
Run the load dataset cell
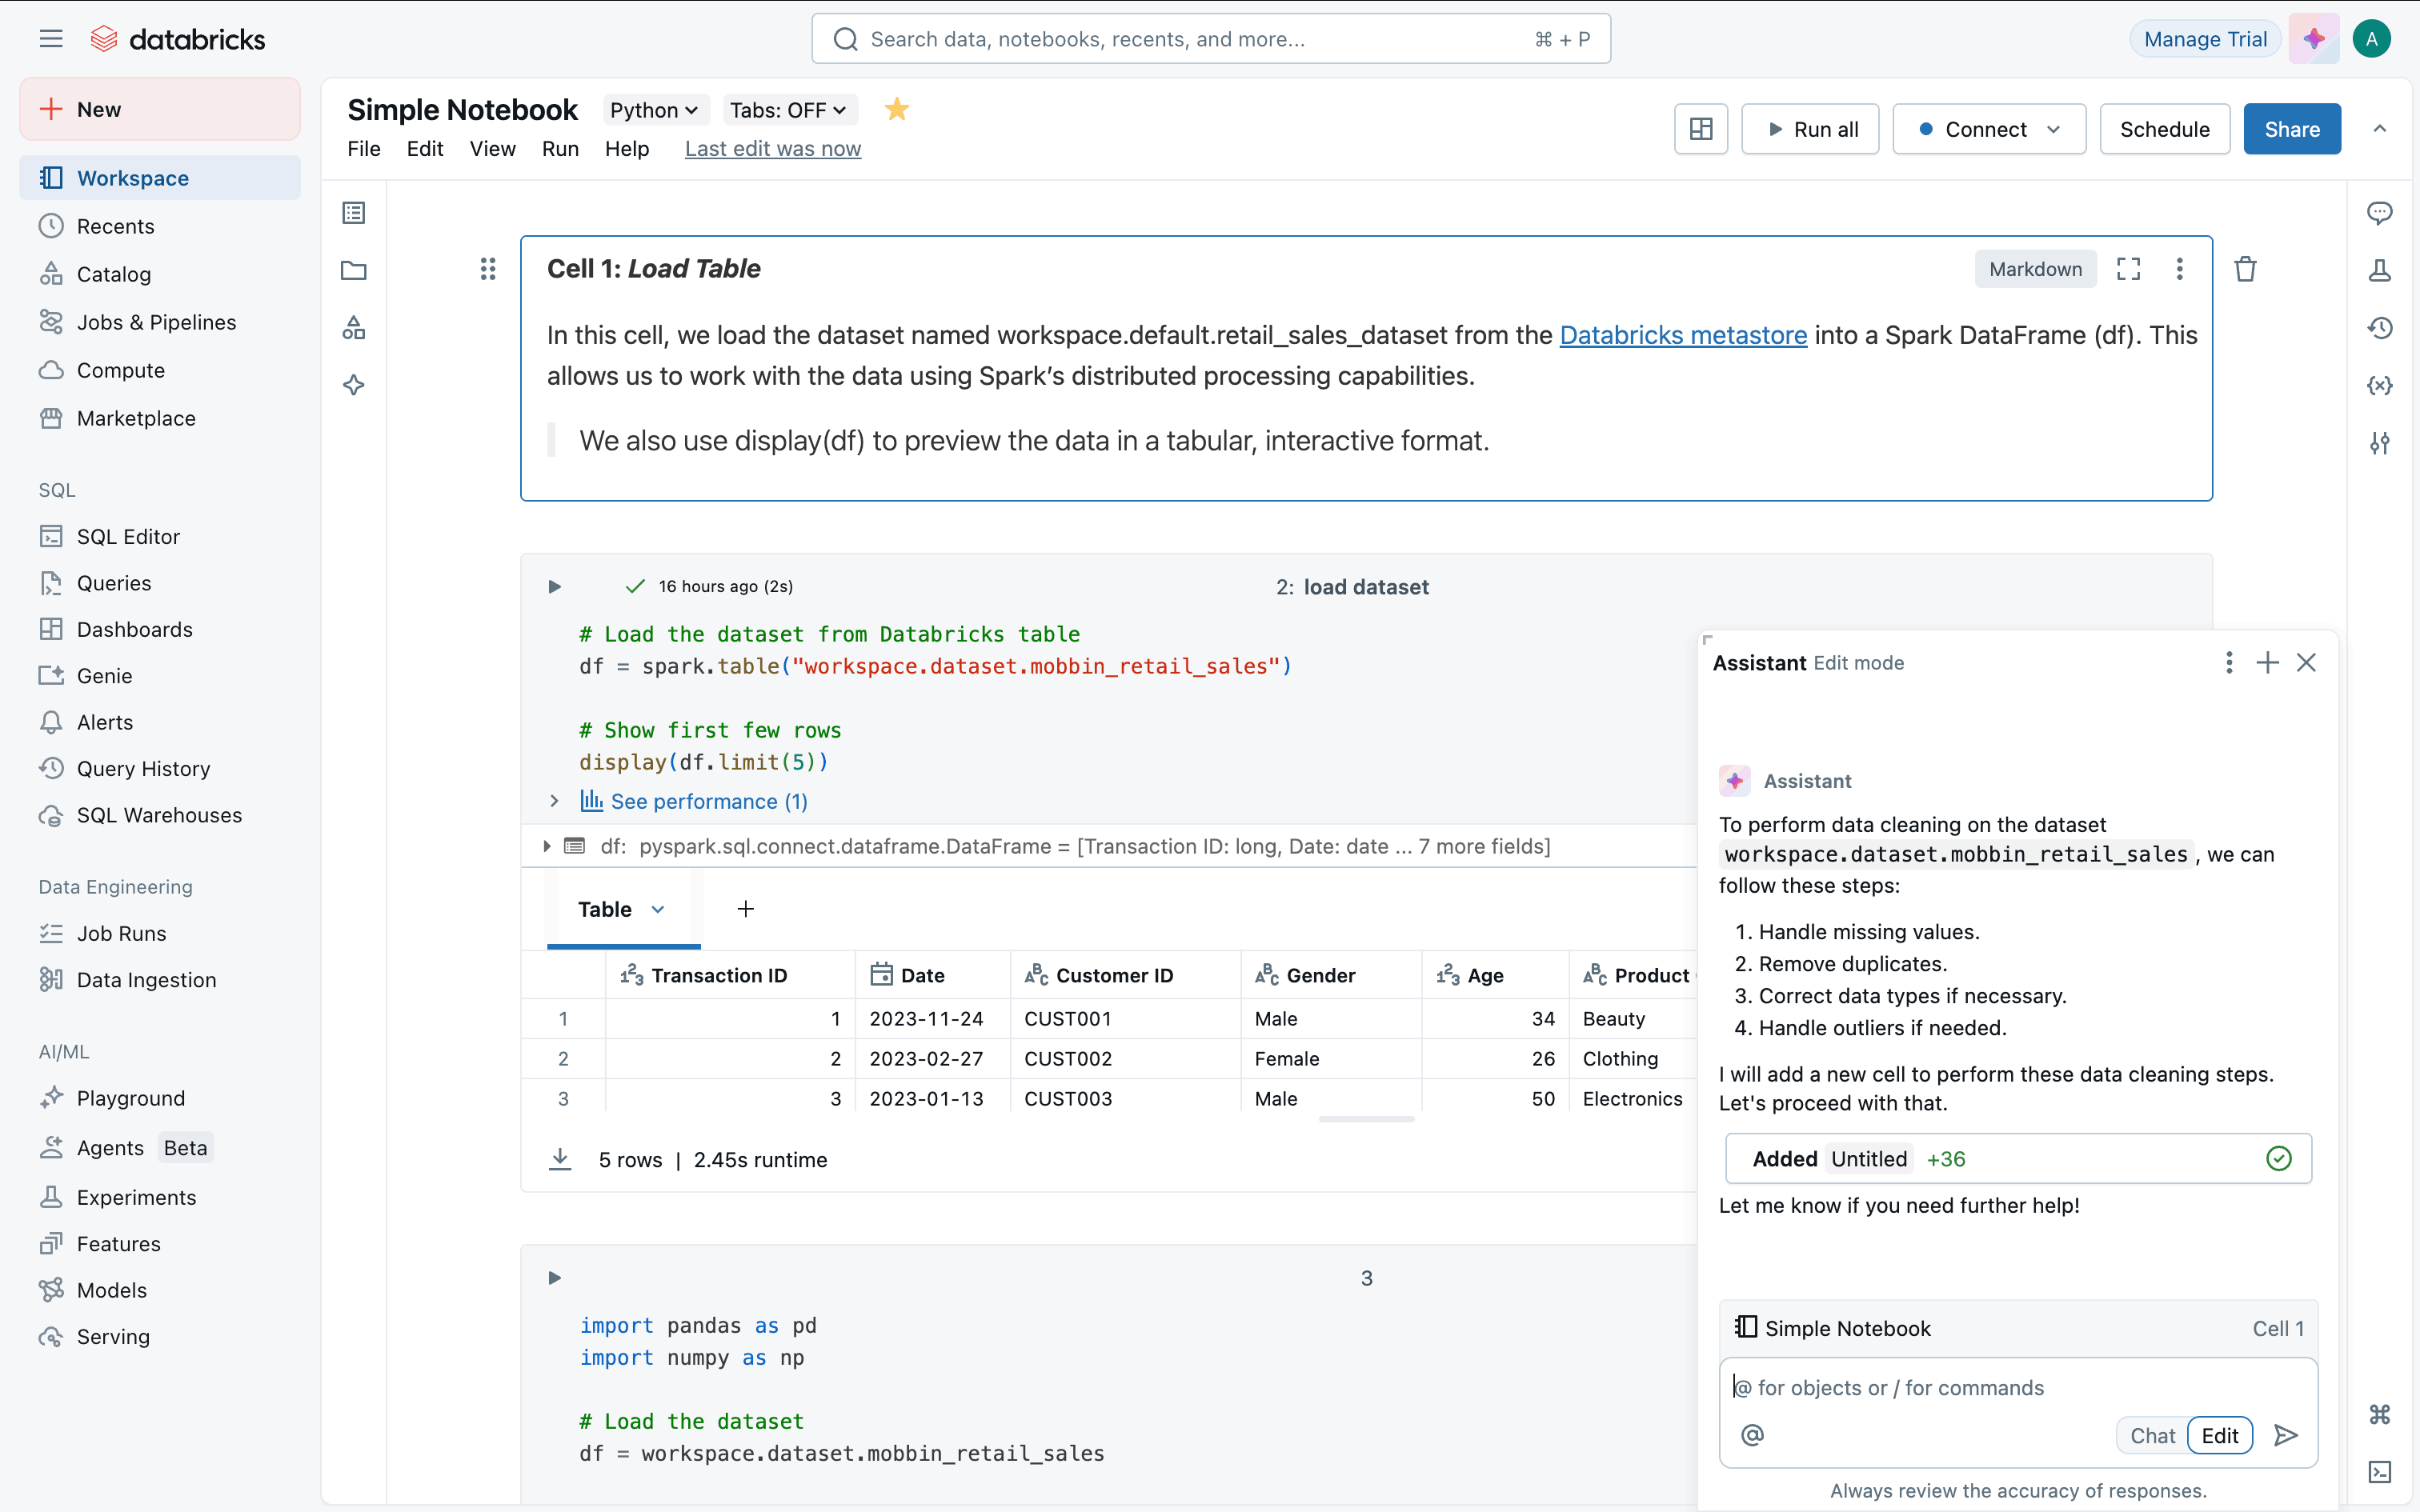555,587
